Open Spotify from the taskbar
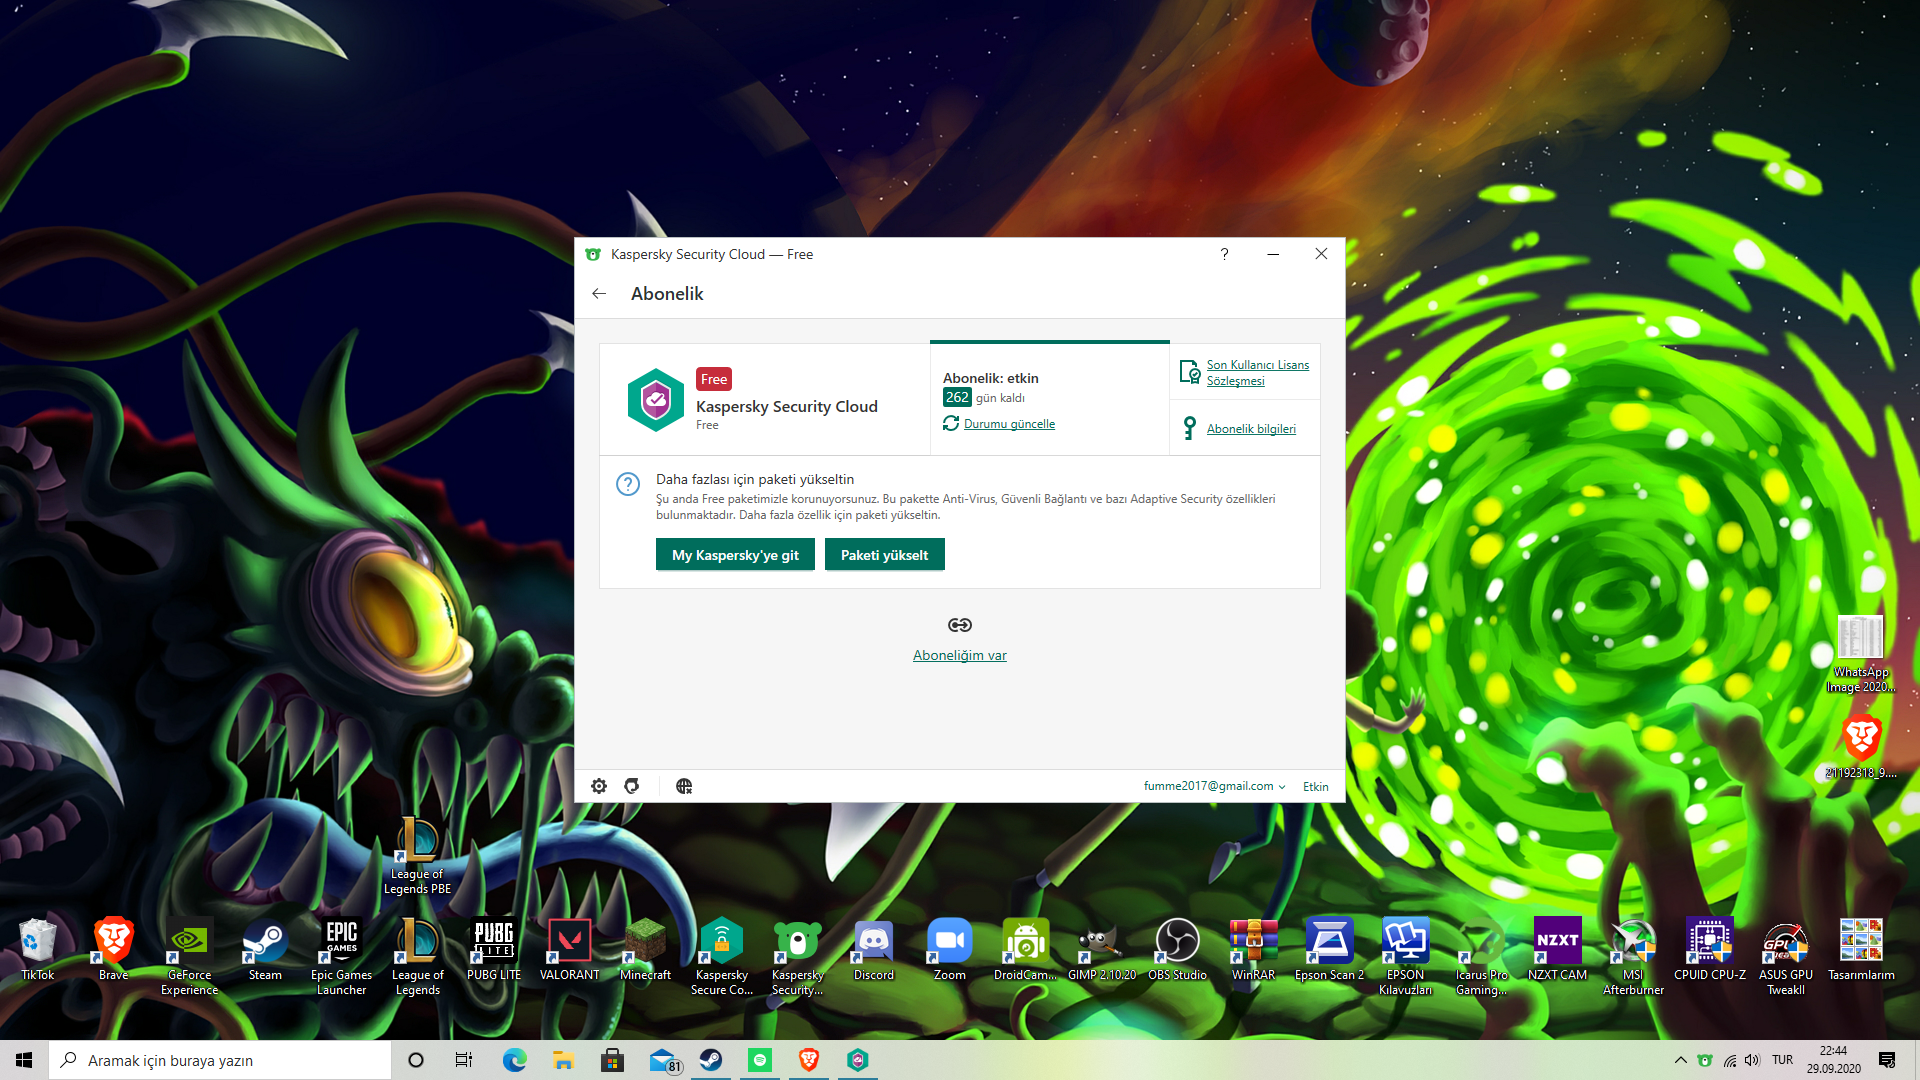 [x=760, y=1060]
